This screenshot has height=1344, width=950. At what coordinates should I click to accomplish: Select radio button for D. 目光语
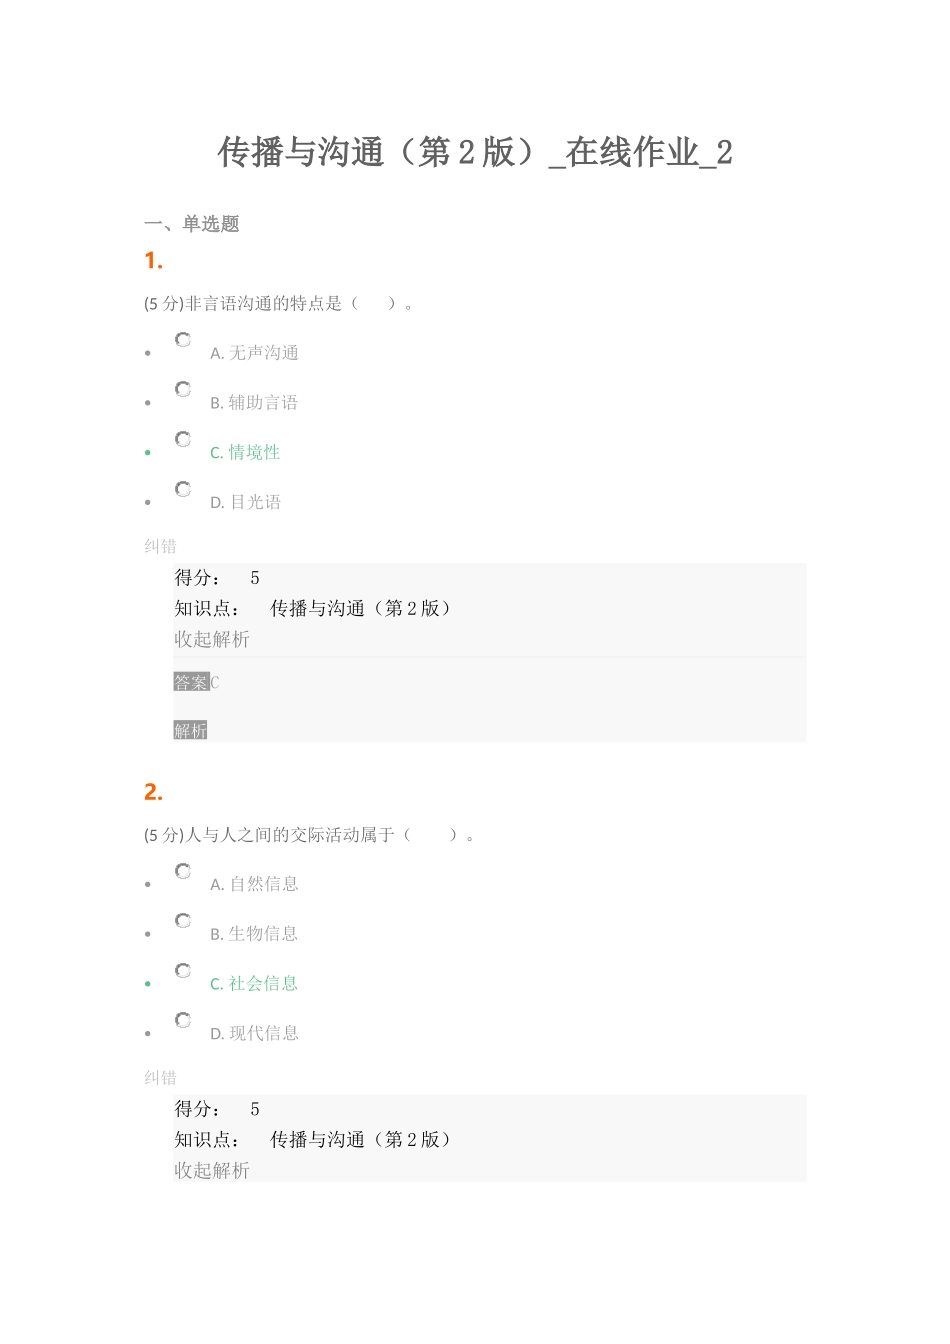(x=183, y=489)
